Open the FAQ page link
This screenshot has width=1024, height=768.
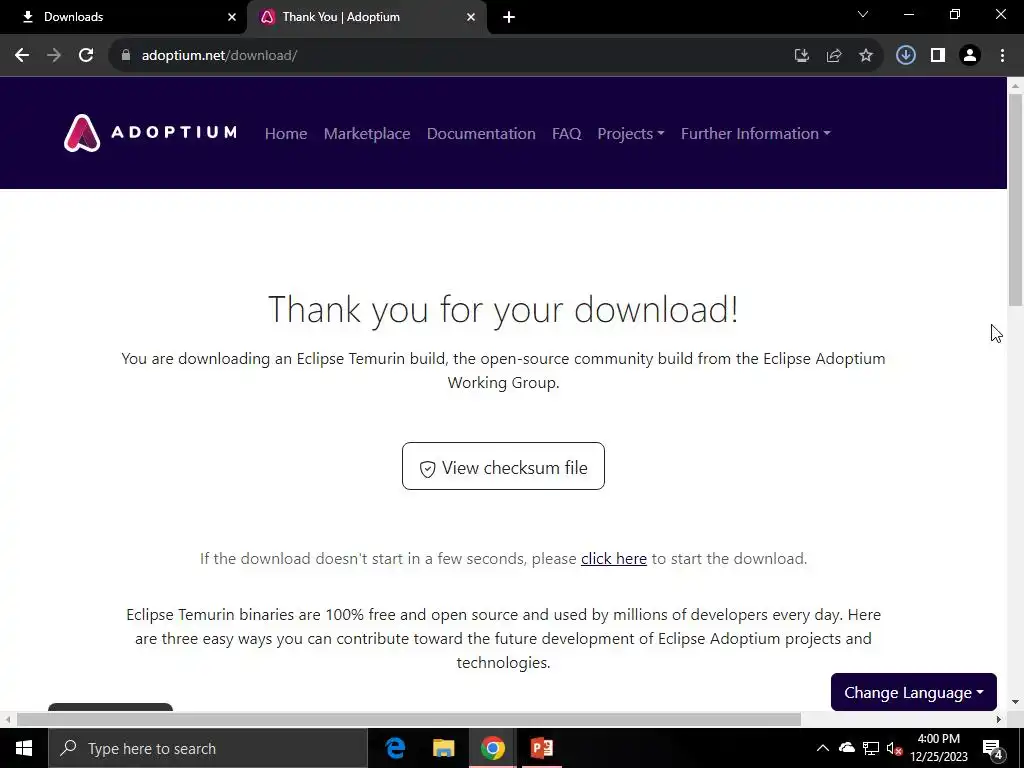pyautogui.click(x=566, y=134)
